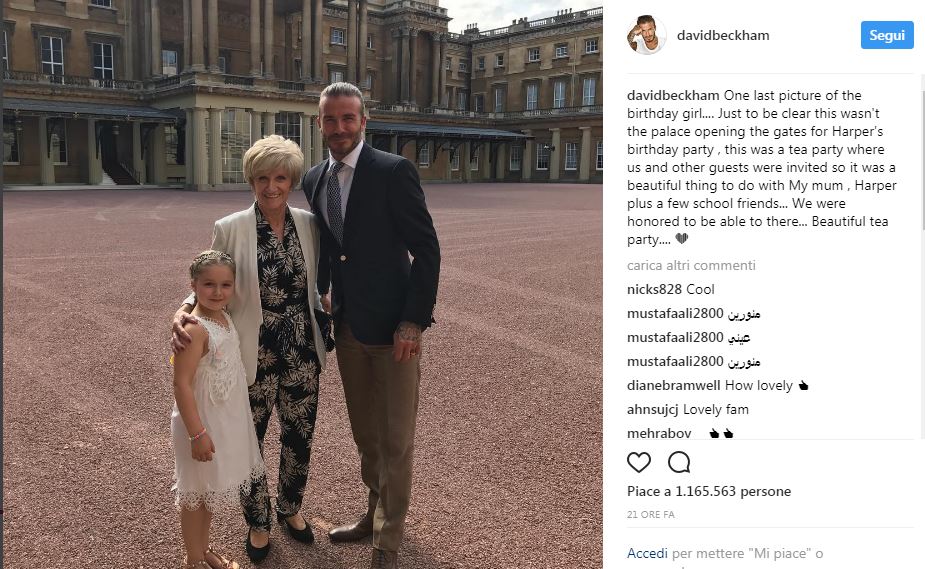Open davidbeckham username in post header
The width and height of the screenshot is (925, 569).
[x=723, y=35]
